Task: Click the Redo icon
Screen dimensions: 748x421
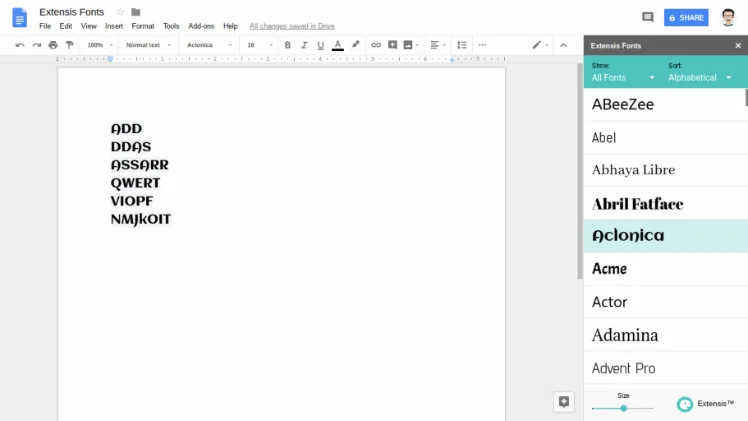Action: tap(37, 45)
